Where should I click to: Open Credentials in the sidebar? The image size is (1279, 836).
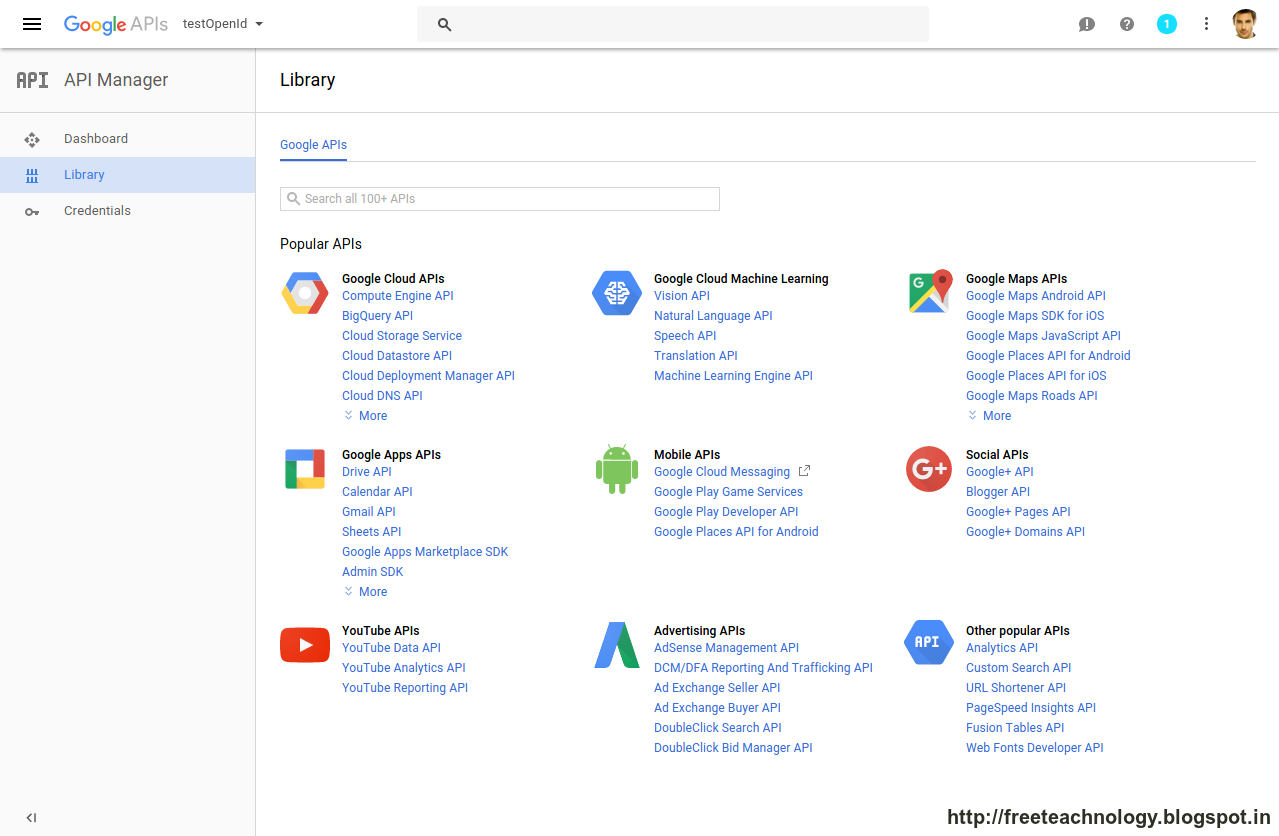[x=97, y=211]
